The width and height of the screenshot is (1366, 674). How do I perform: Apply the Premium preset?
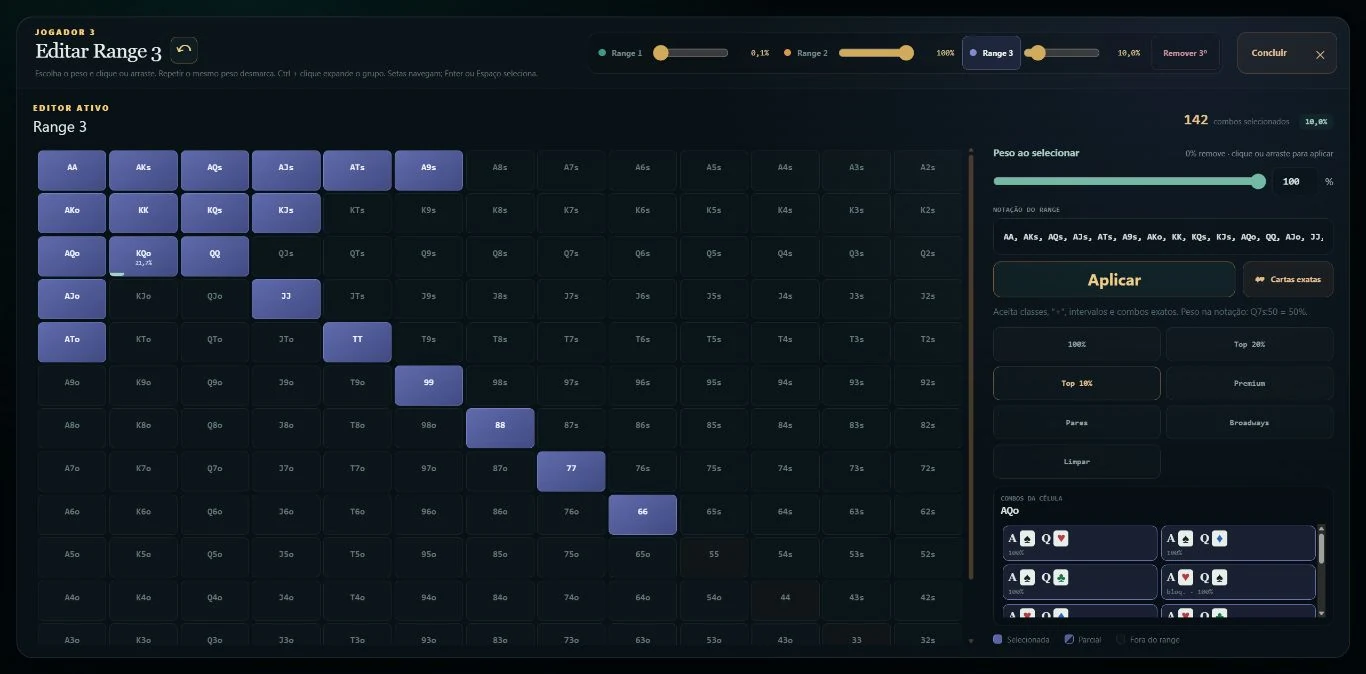pos(1249,383)
